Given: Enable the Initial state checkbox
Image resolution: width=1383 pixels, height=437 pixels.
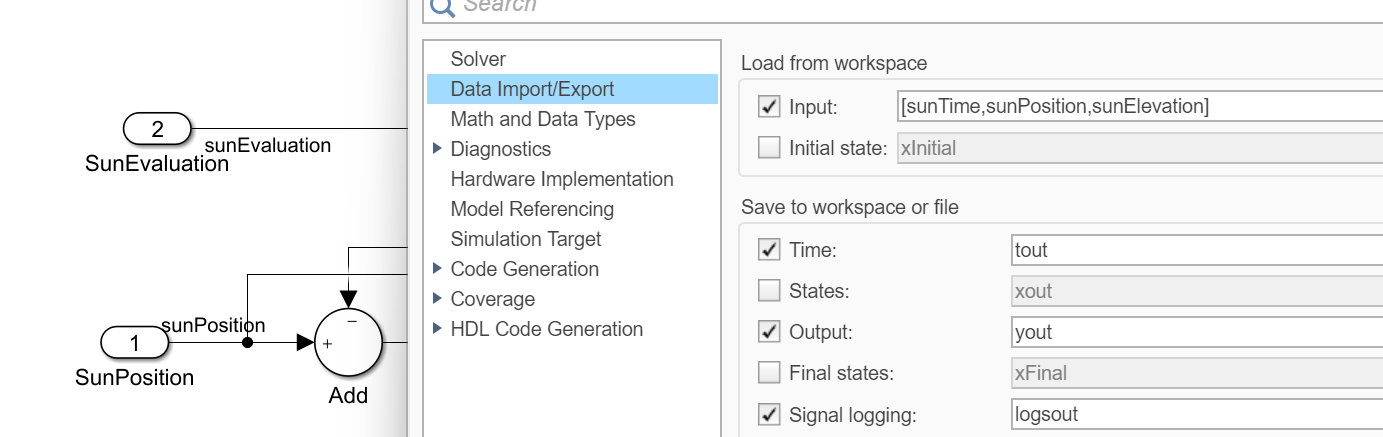Looking at the screenshot, I should click(x=769, y=149).
